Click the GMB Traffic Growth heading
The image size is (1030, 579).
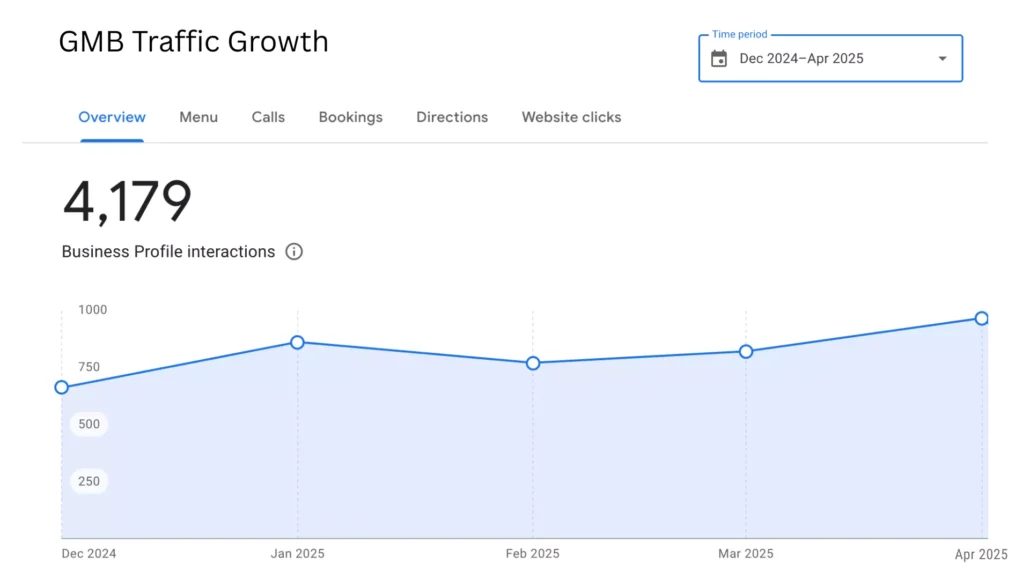click(194, 41)
